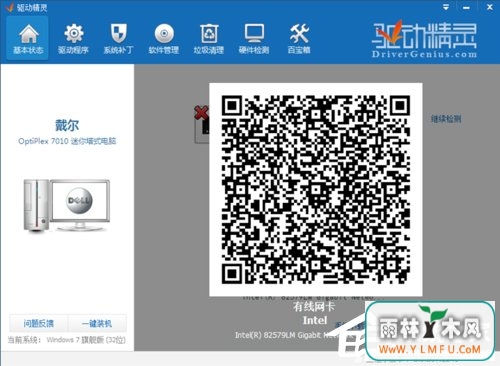Open the 软件管理 disc tab
The image size is (500, 366).
pos(164,39)
